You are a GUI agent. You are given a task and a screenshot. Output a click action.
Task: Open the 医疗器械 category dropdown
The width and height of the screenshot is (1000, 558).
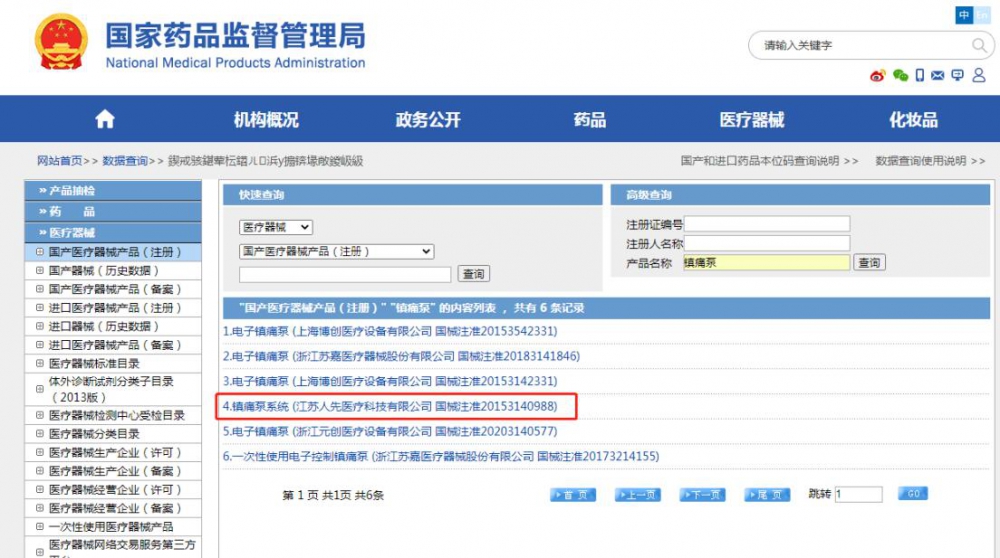click(275, 228)
